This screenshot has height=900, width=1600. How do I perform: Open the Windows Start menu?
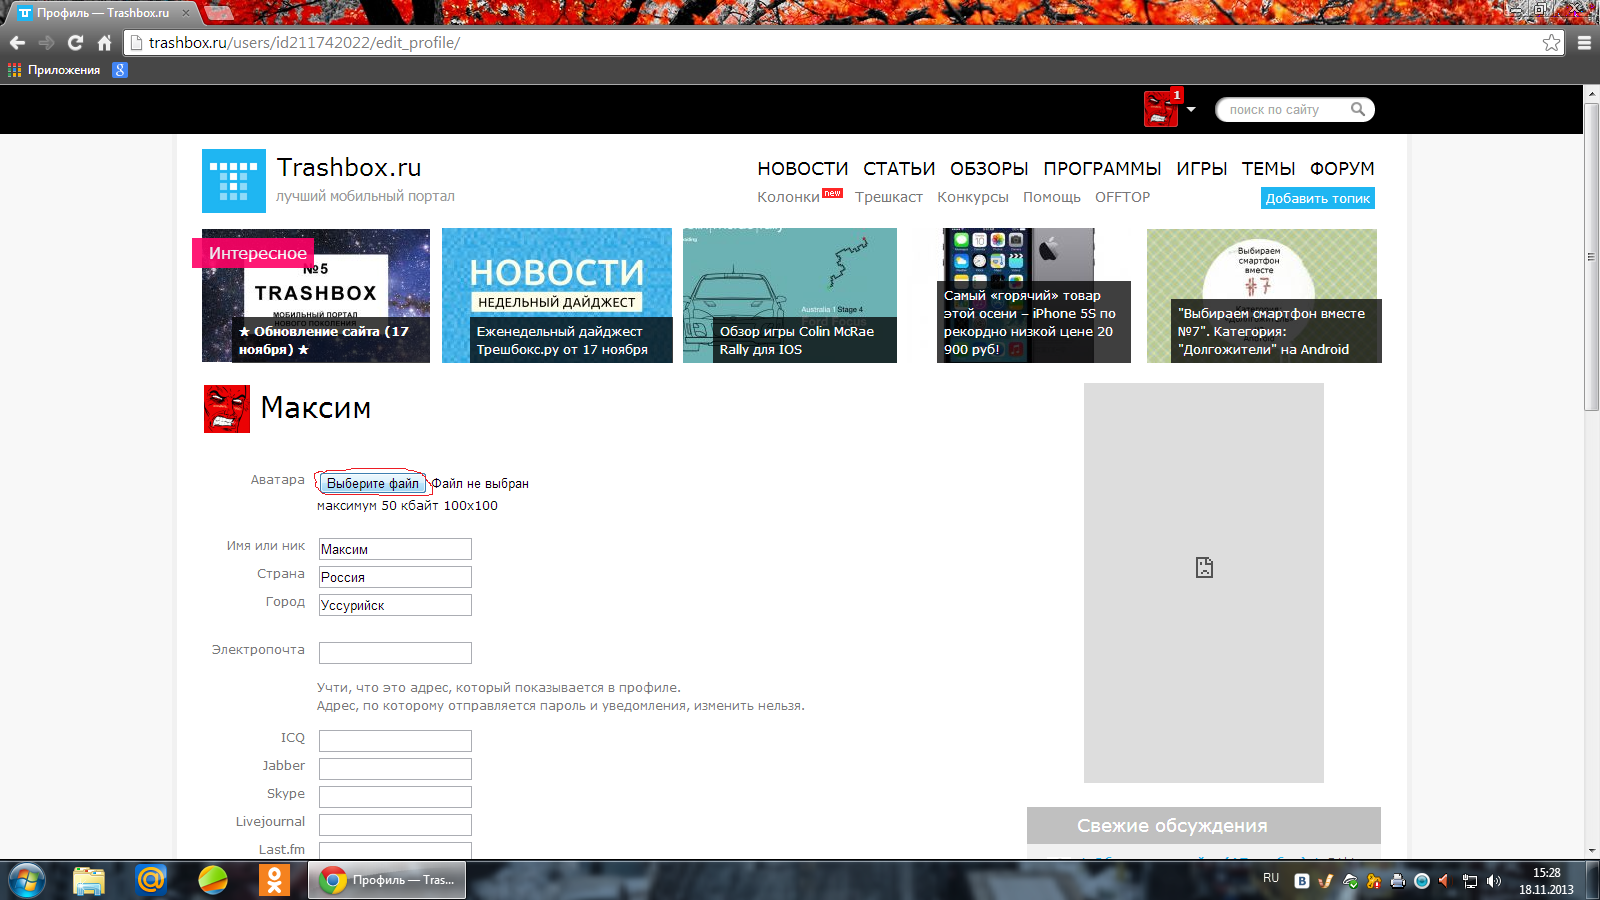pyautogui.click(x=27, y=880)
